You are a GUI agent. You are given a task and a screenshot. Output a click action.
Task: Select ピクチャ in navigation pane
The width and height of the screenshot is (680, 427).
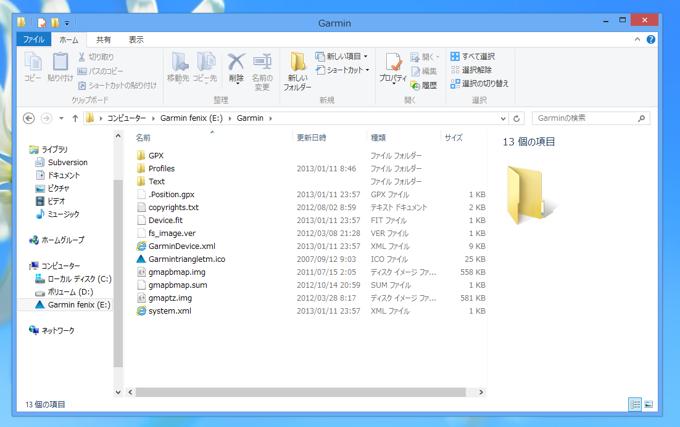tap(52, 188)
